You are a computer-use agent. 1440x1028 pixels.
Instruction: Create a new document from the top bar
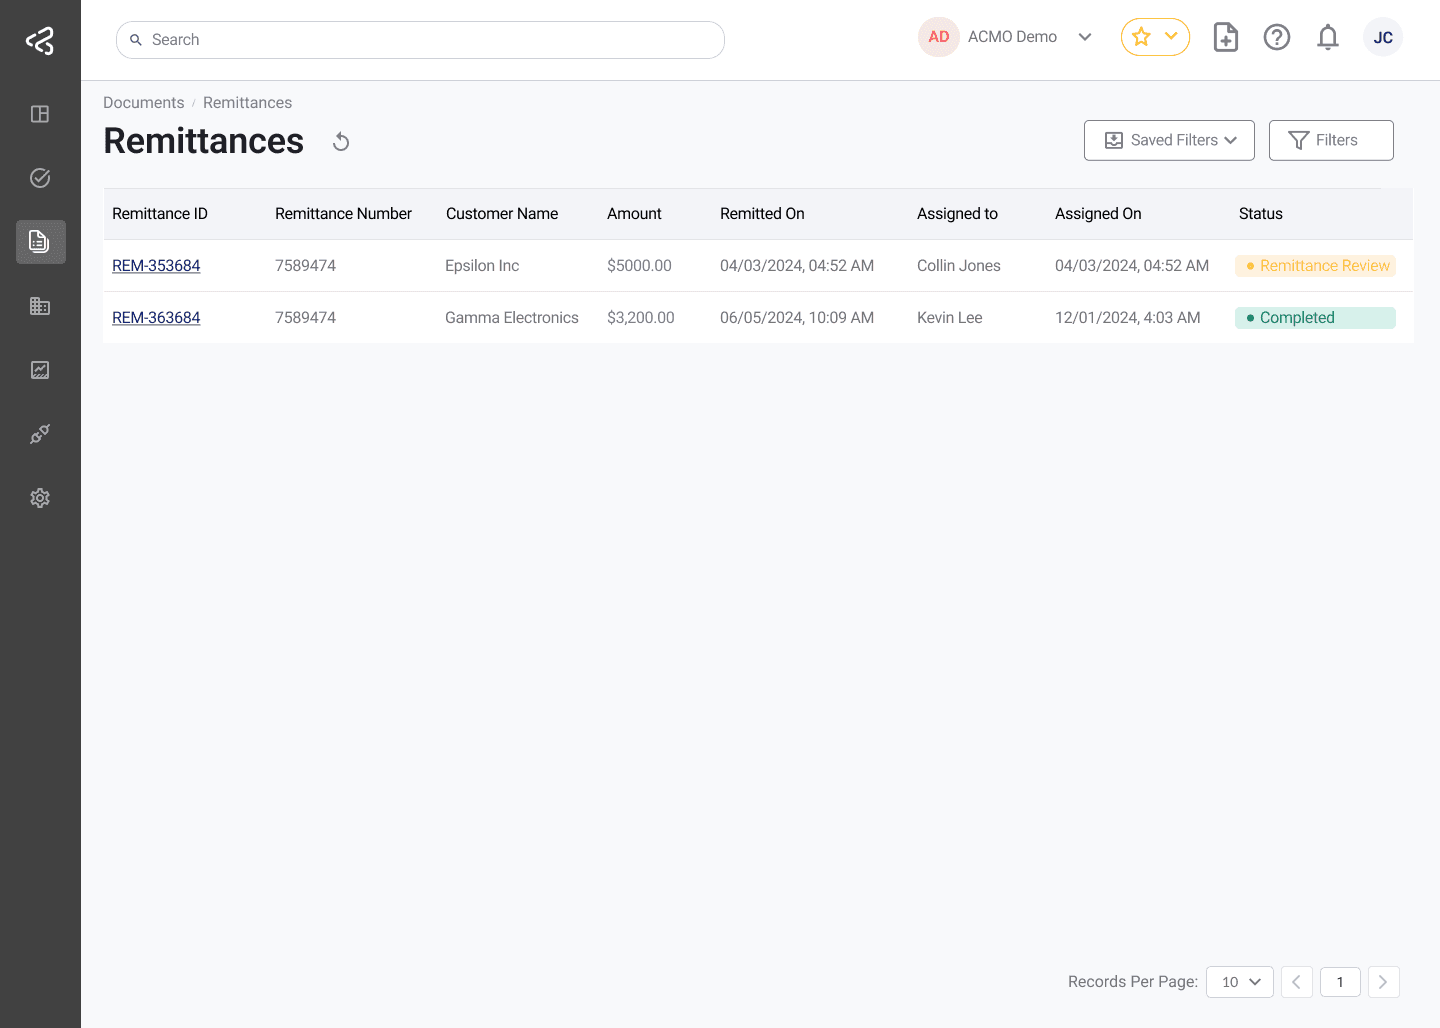point(1225,37)
